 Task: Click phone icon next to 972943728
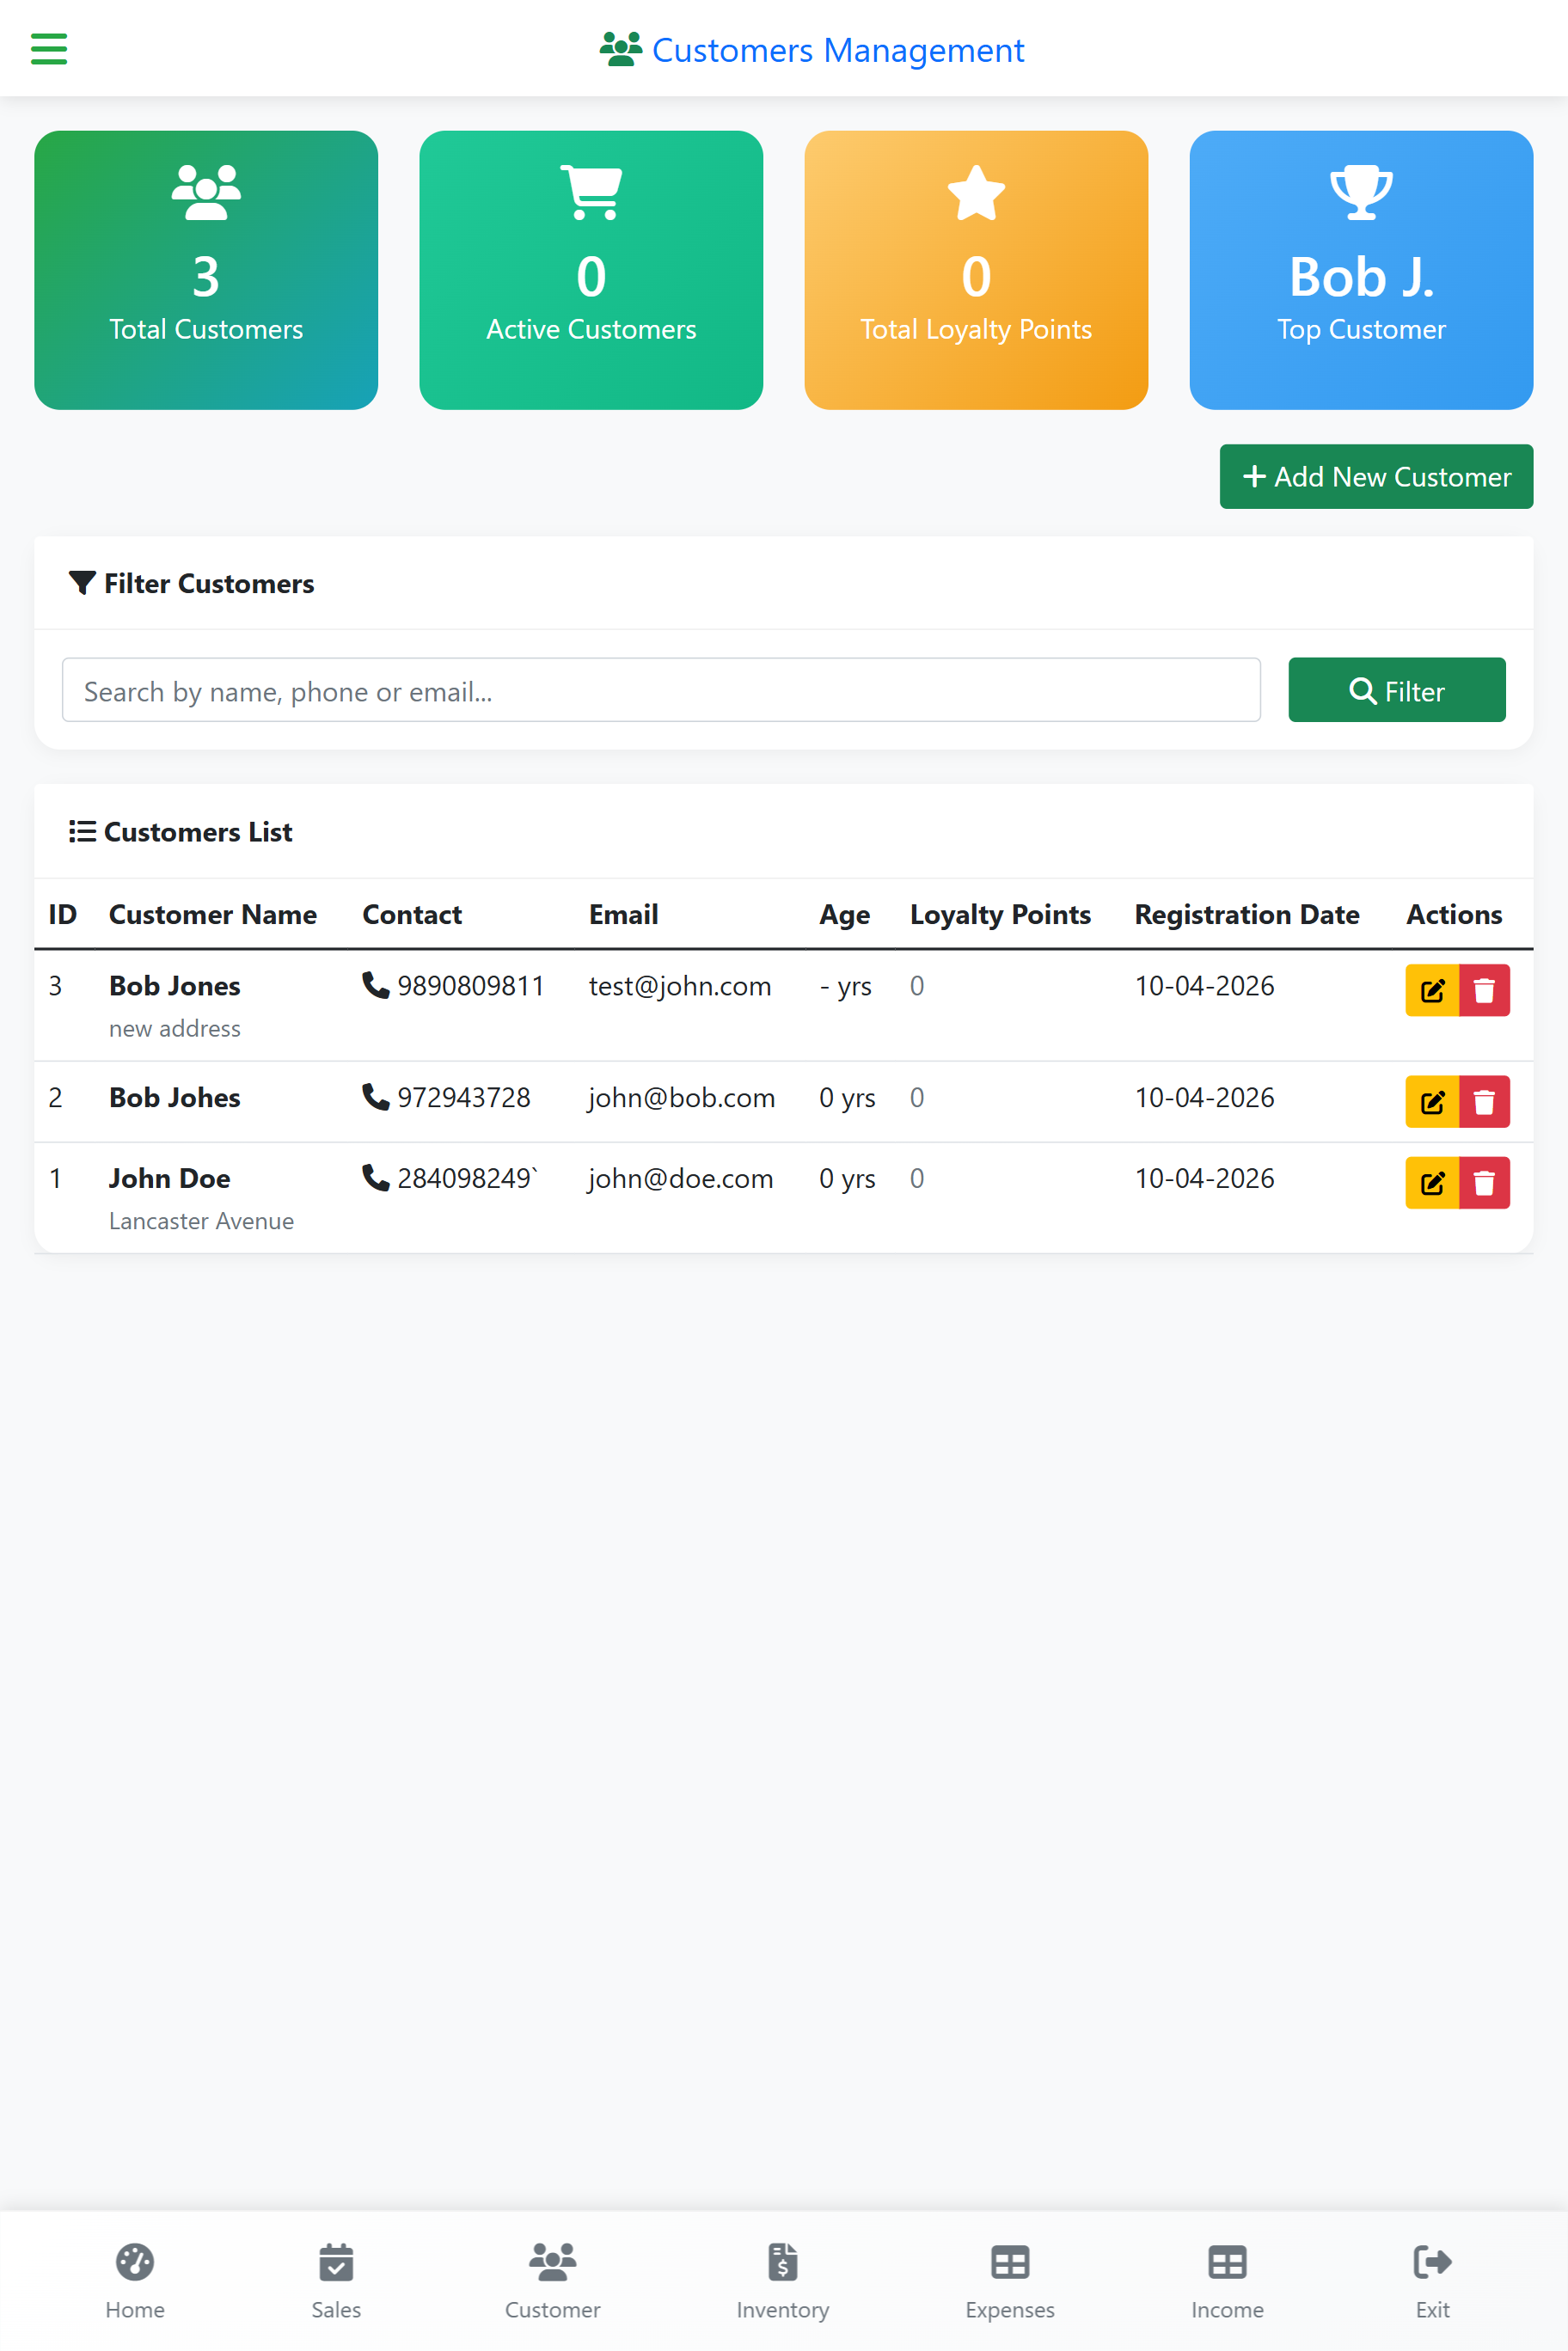point(375,1097)
